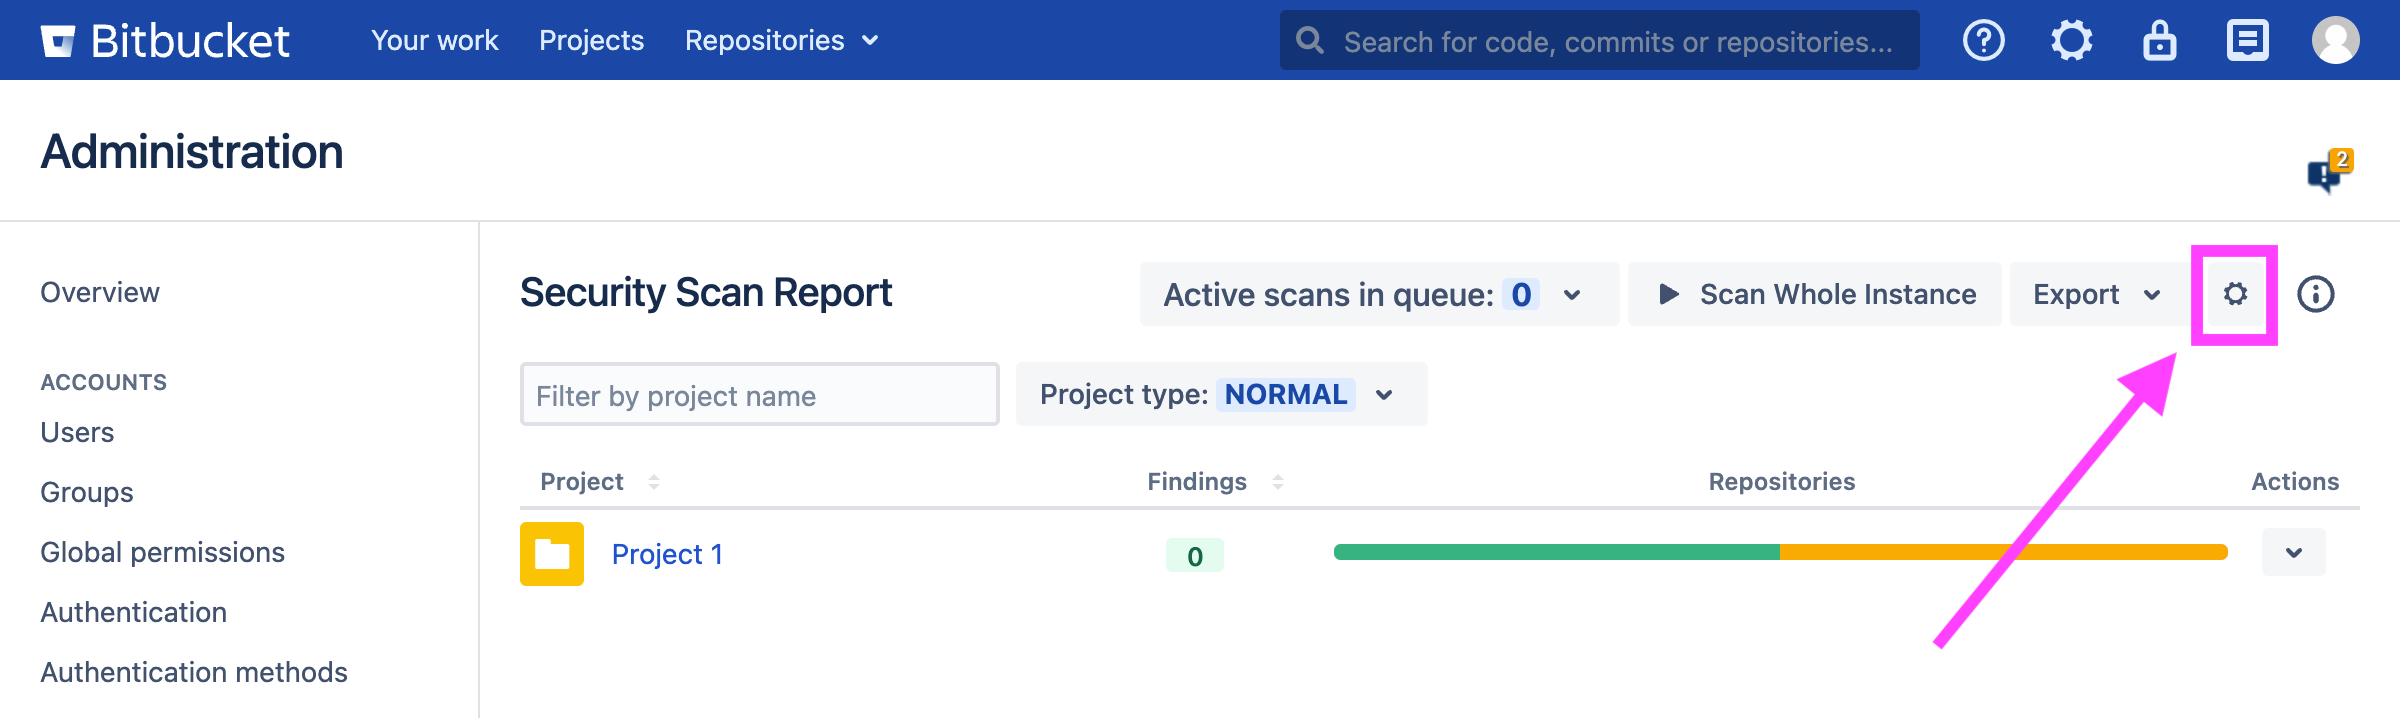Open the inbox icon in header
The width and height of the screenshot is (2400, 718).
(x=2247, y=41)
